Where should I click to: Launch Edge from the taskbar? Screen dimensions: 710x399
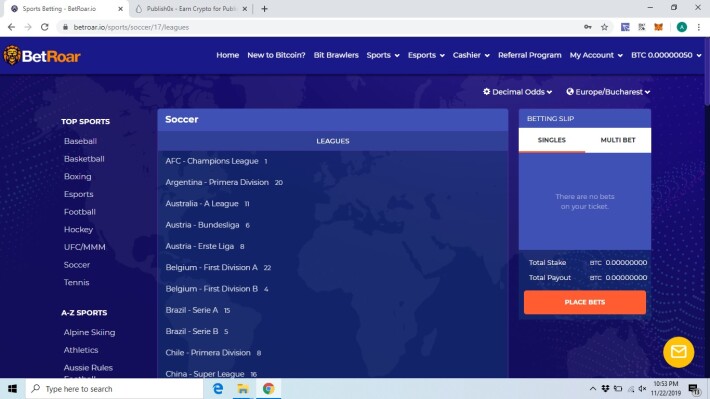click(218, 389)
